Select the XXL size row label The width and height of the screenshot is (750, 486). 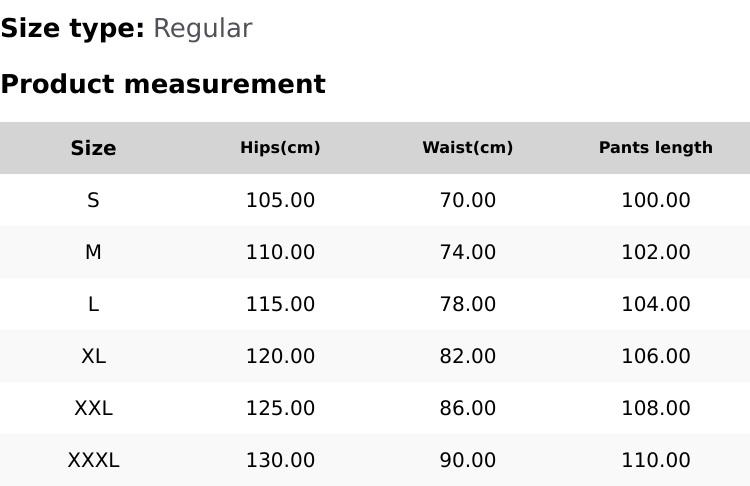[93, 408]
